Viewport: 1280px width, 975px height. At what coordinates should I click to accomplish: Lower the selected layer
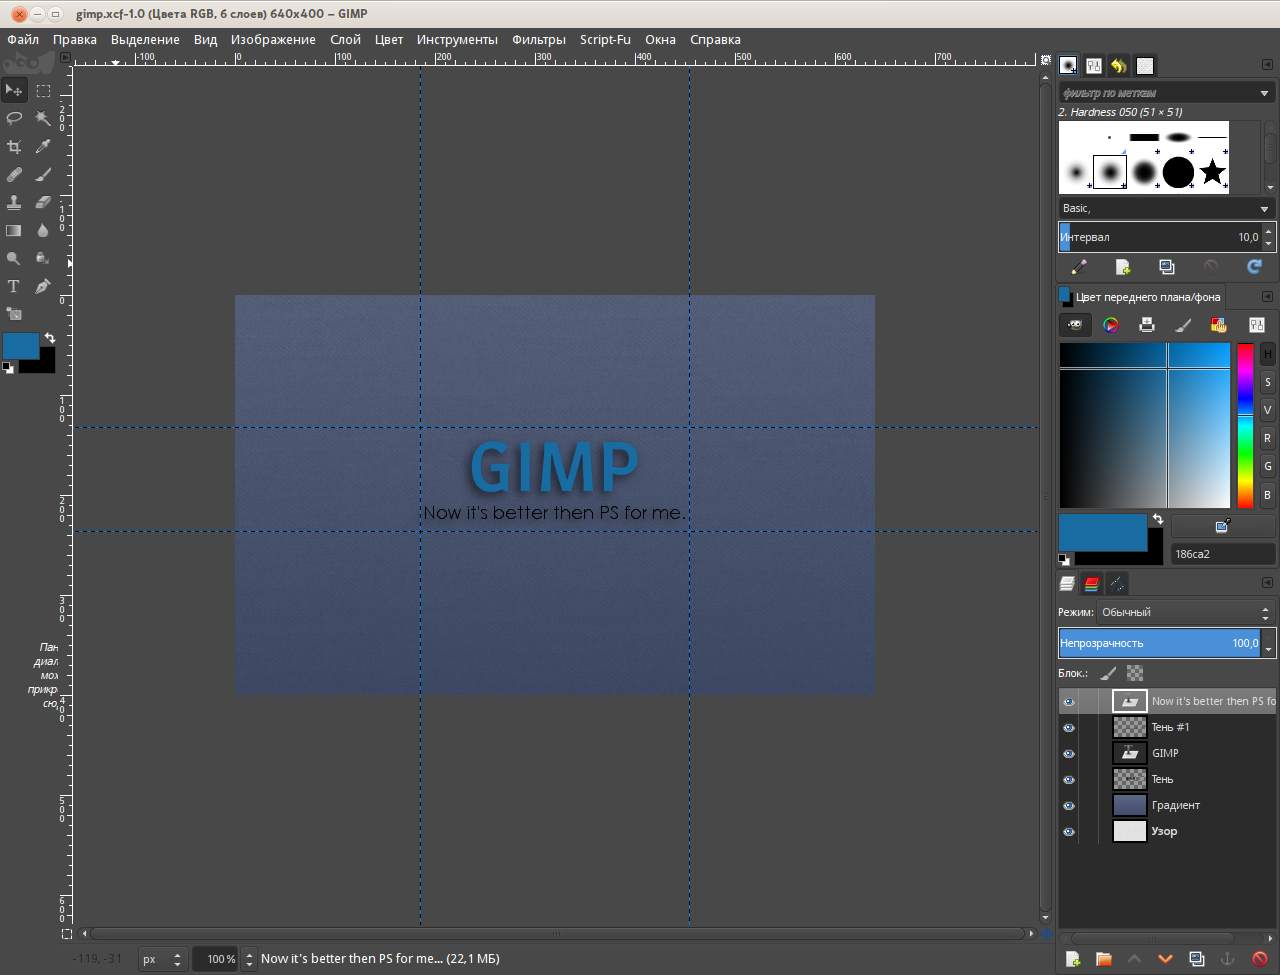1165,959
